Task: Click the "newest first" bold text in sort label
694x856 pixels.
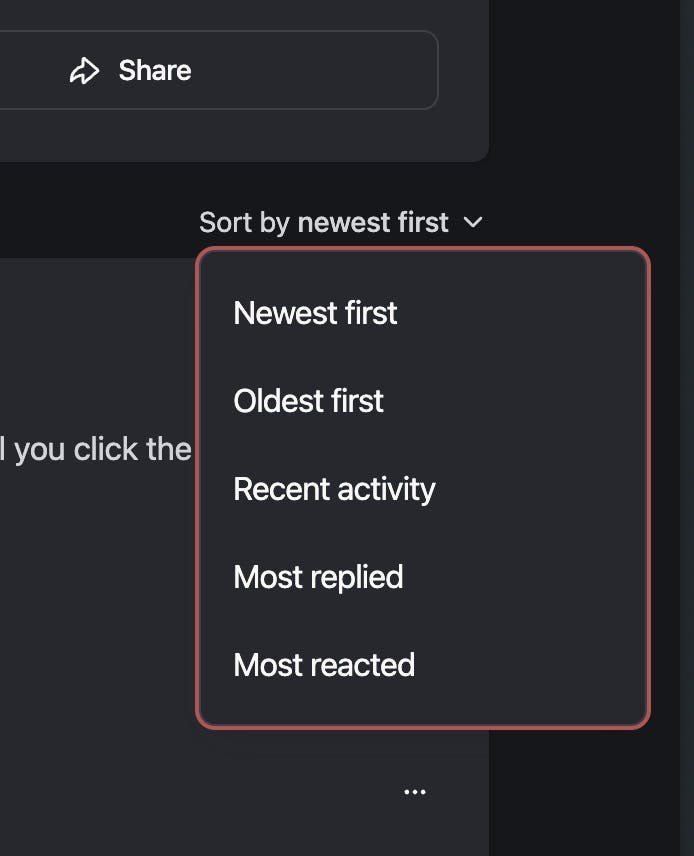Action: (x=373, y=222)
